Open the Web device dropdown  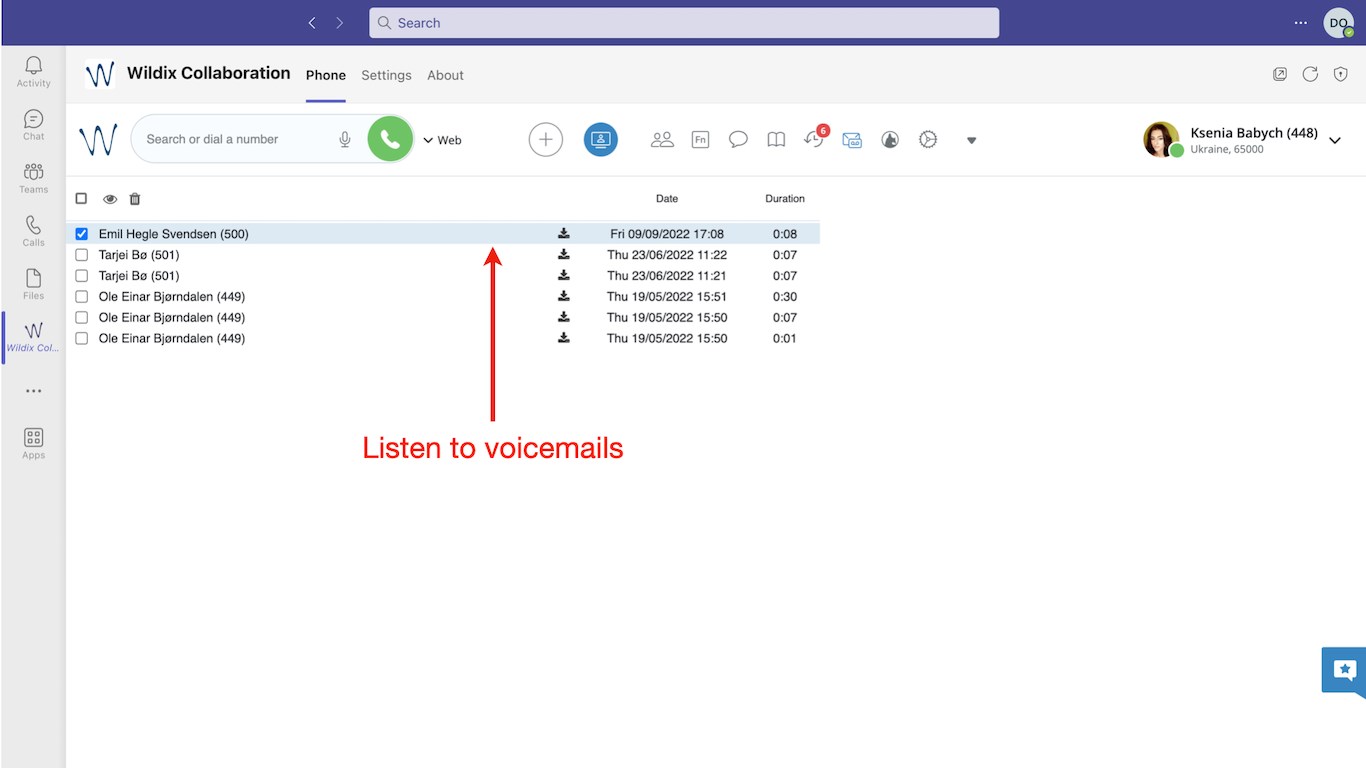[x=442, y=140]
